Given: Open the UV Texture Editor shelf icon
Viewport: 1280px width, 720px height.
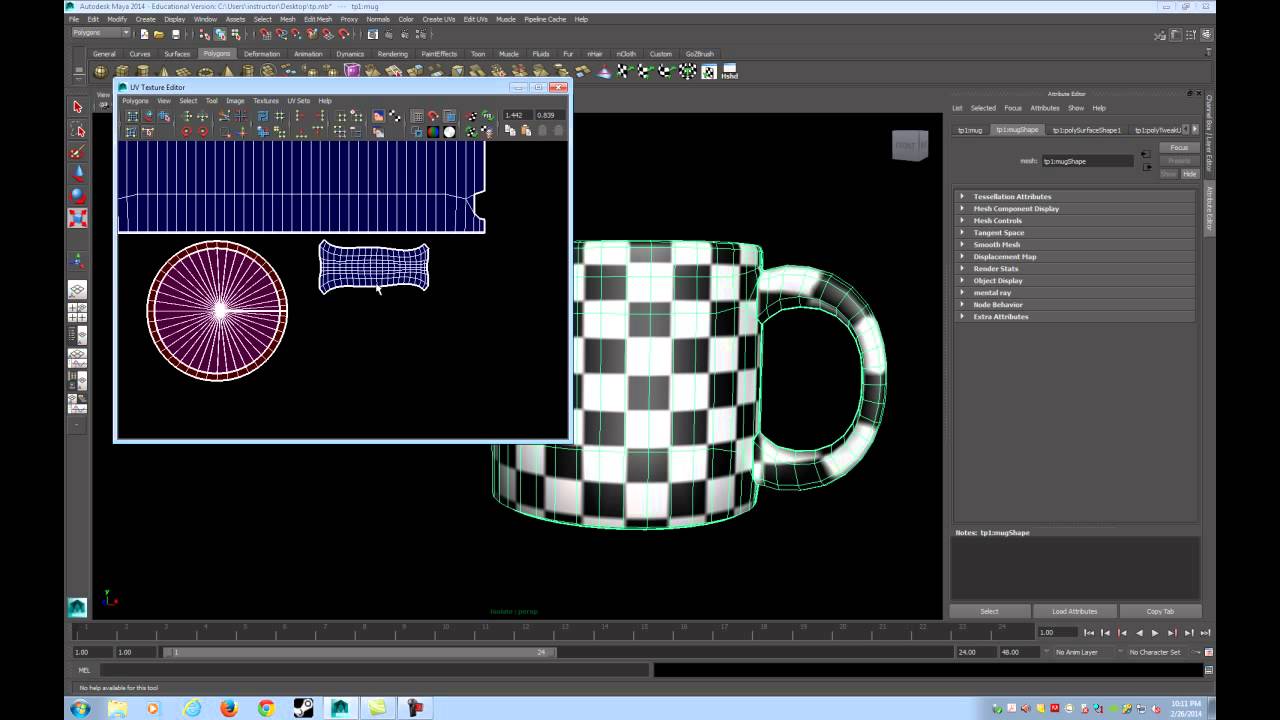Looking at the screenshot, I should [x=709, y=72].
